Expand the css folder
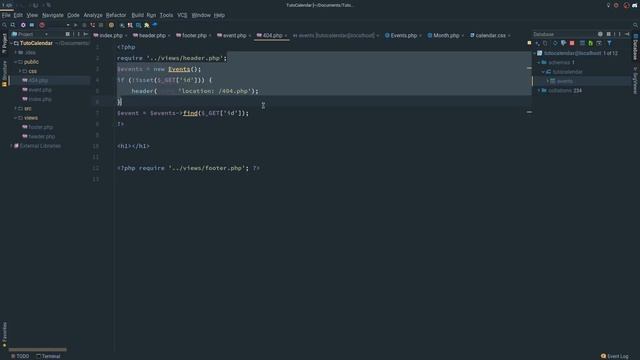Image resolution: width=640 pixels, height=360 pixels. click(20, 71)
